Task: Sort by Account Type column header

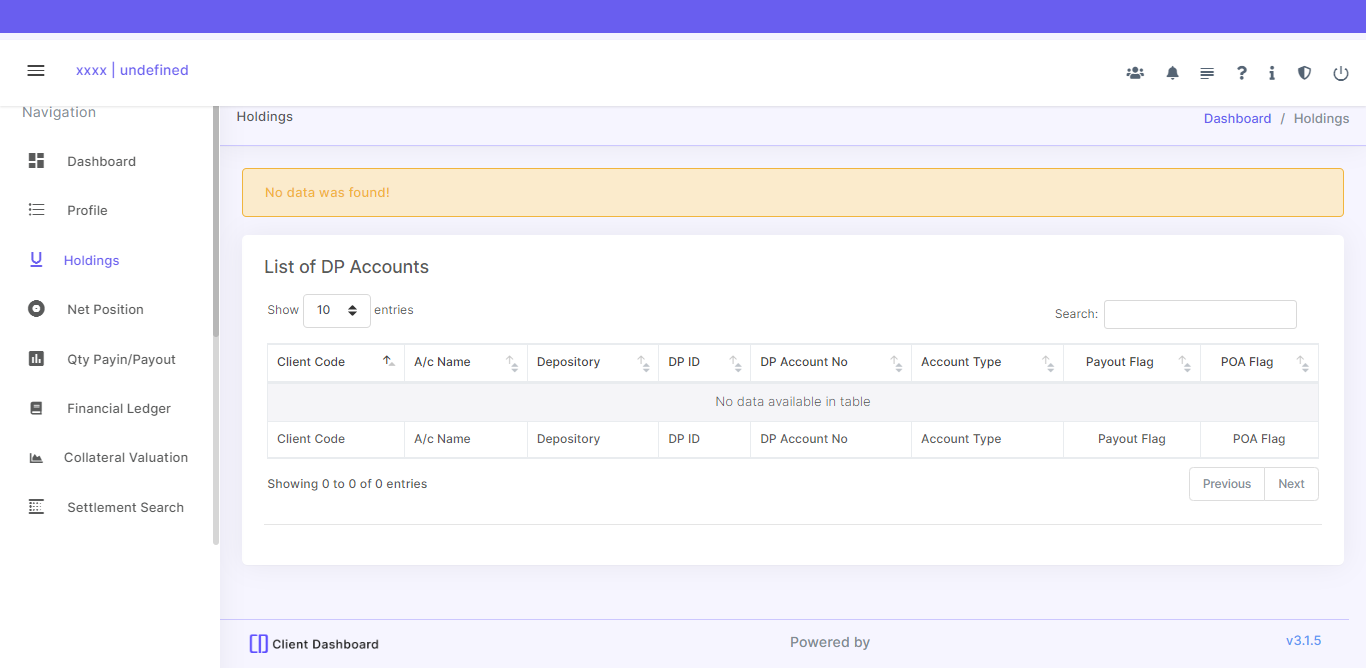Action: [x=986, y=362]
